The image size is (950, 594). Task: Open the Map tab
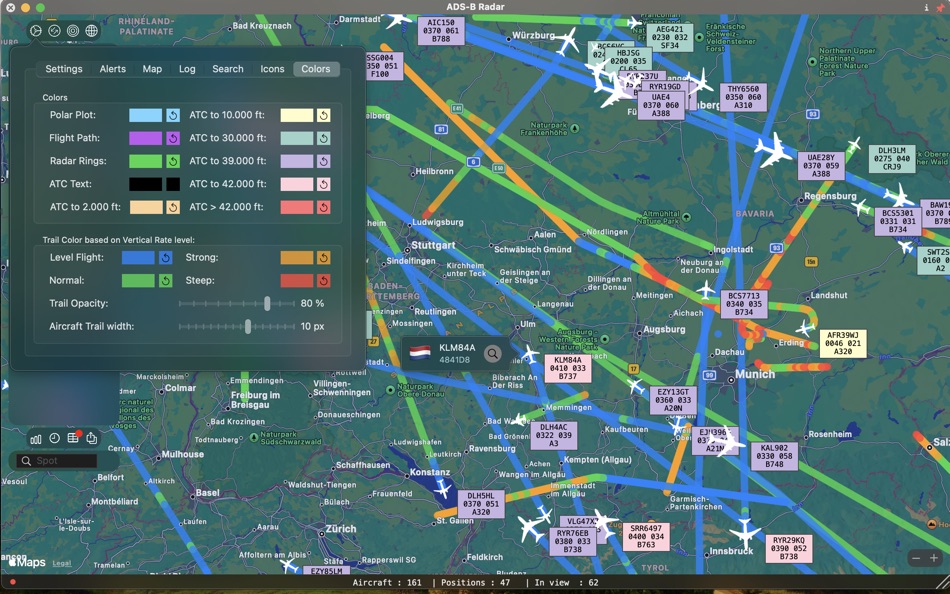152,69
